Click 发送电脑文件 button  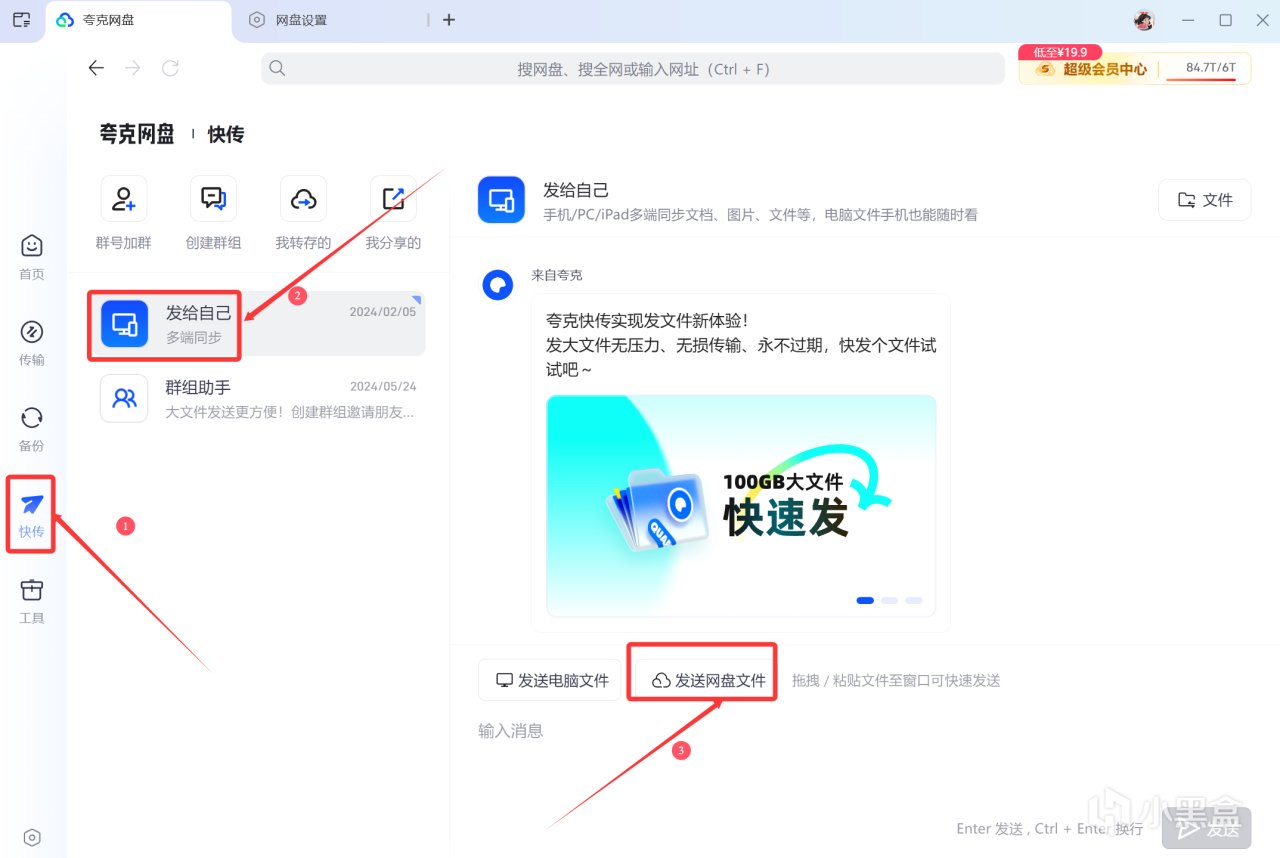[550, 680]
